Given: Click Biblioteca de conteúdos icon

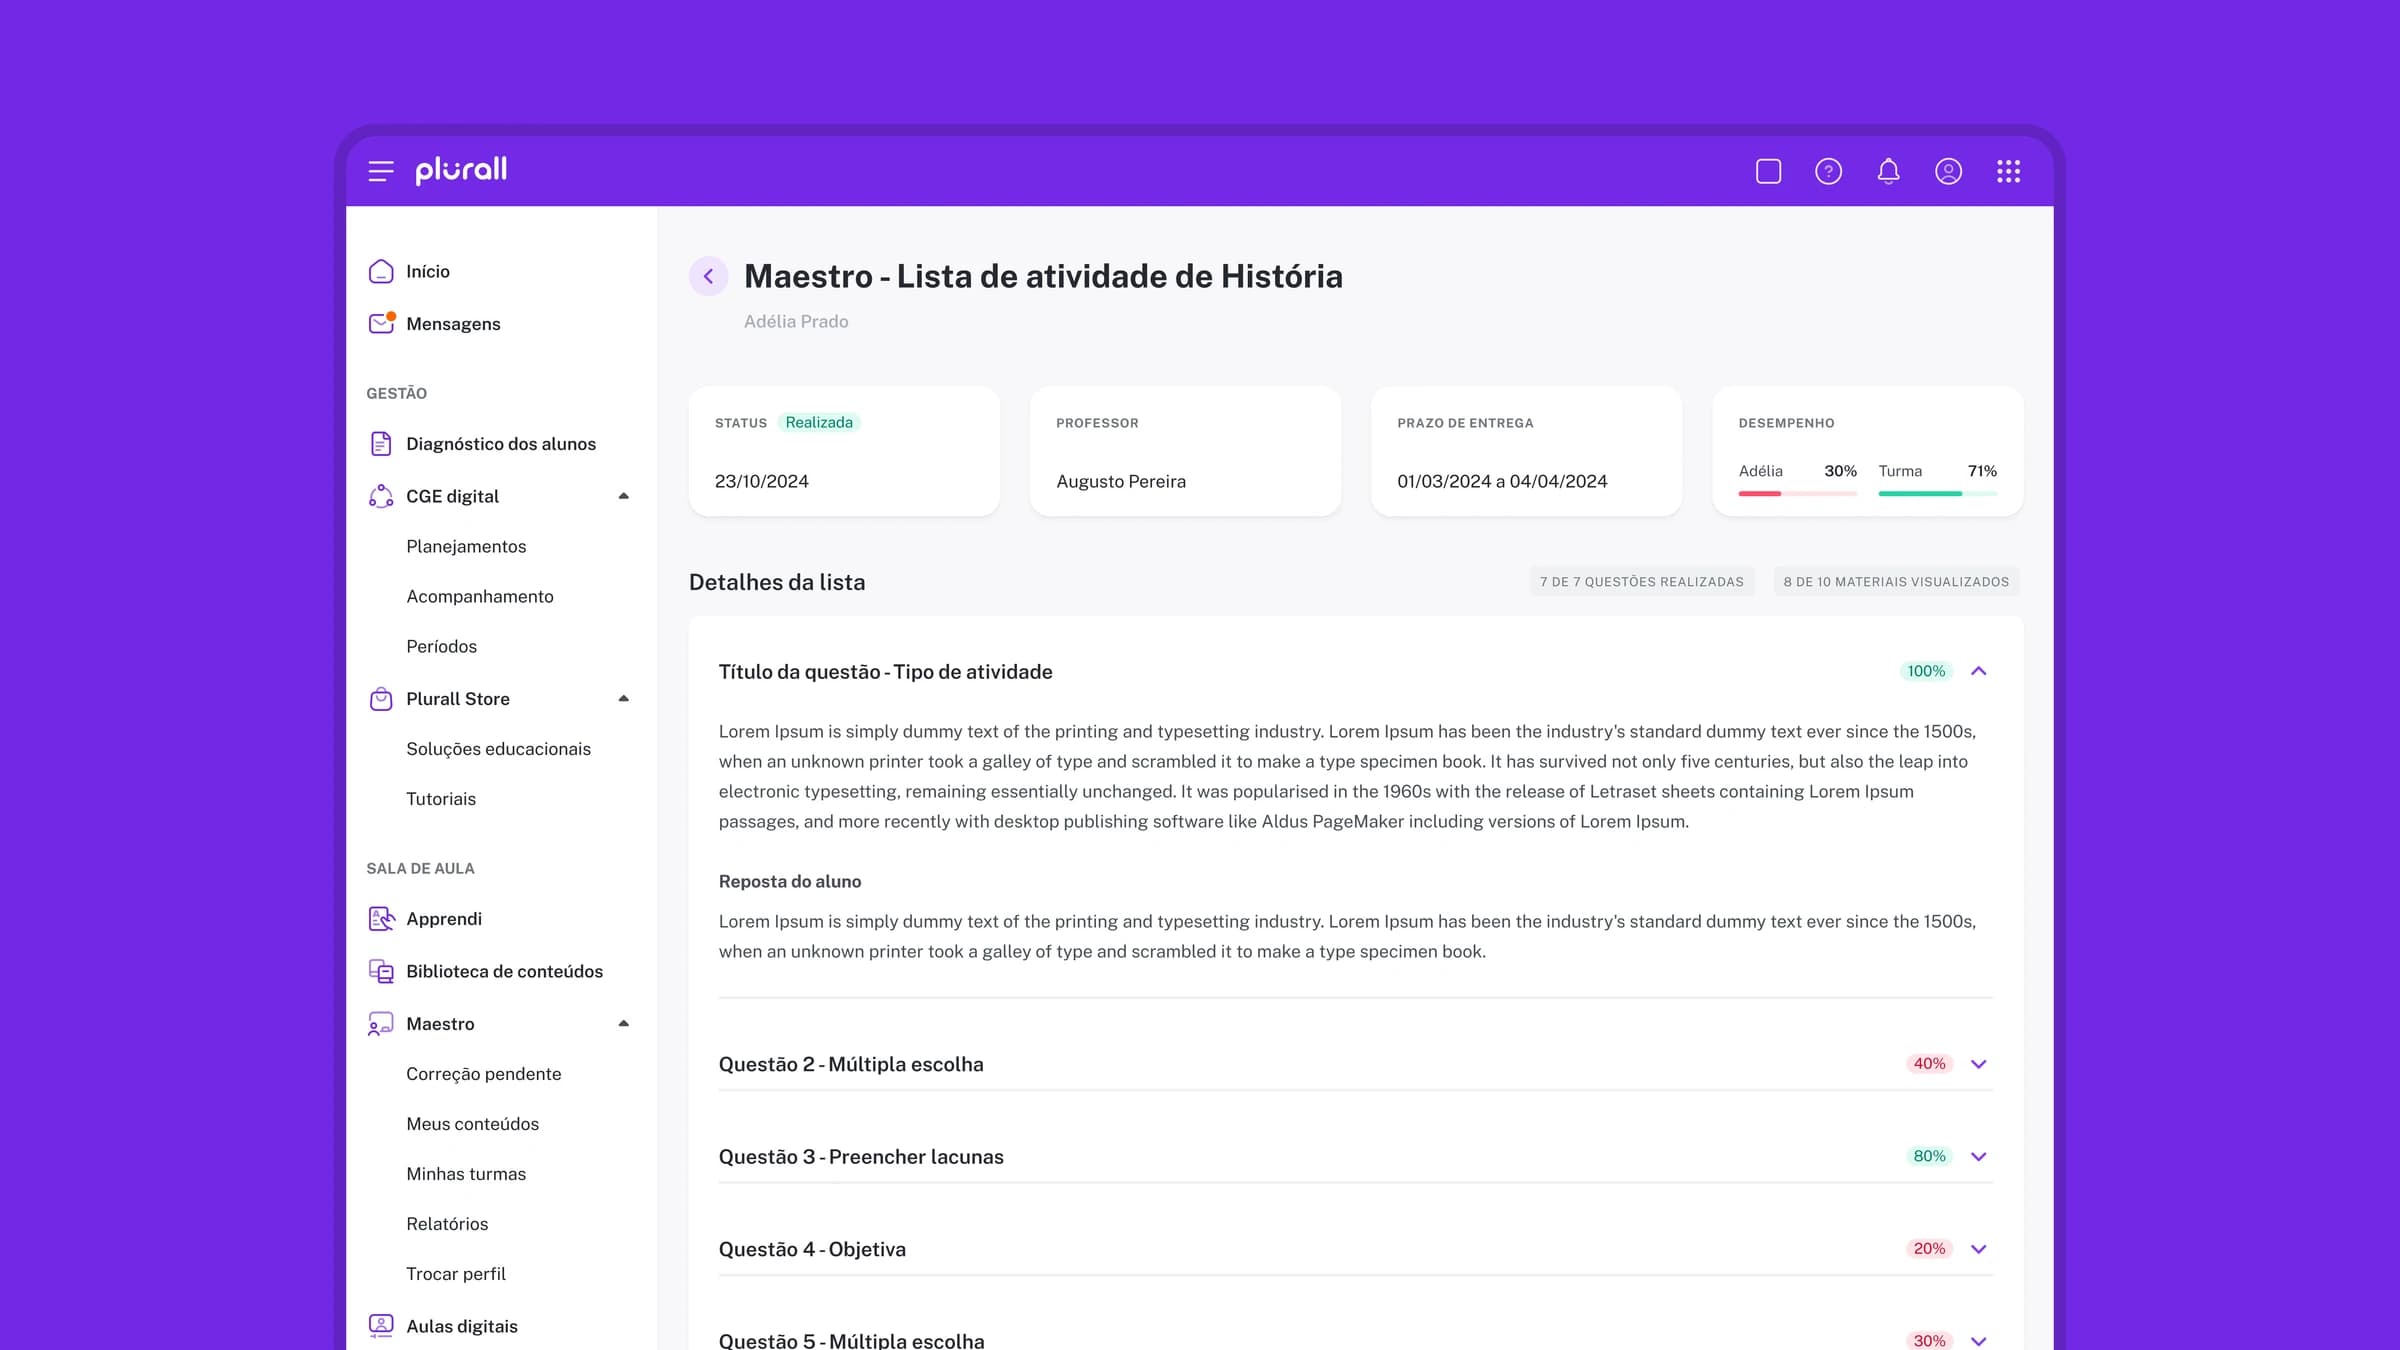Looking at the screenshot, I should pyautogui.click(x=381, y=971).
